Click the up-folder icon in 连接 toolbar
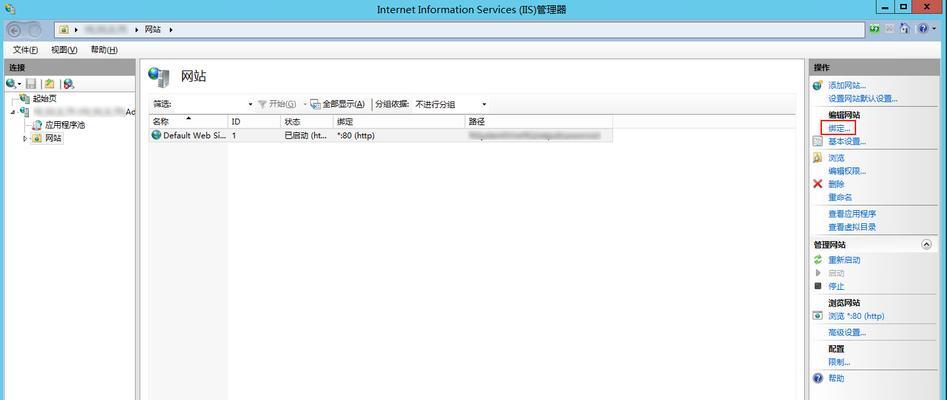The image size is (947, 400). pyautogui.click(x=50, y=84)
